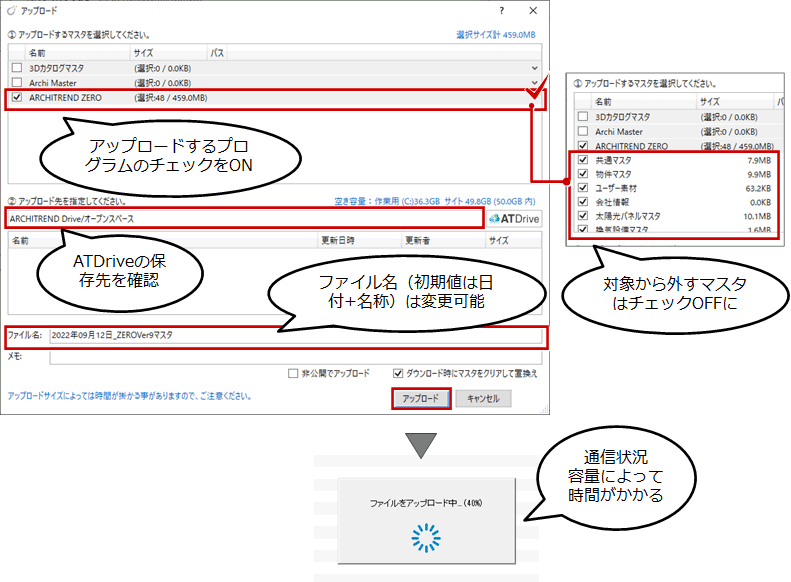Open the ATDrive destination button
791x582 pixels.
pyautogui.click(x=515, y=219)
